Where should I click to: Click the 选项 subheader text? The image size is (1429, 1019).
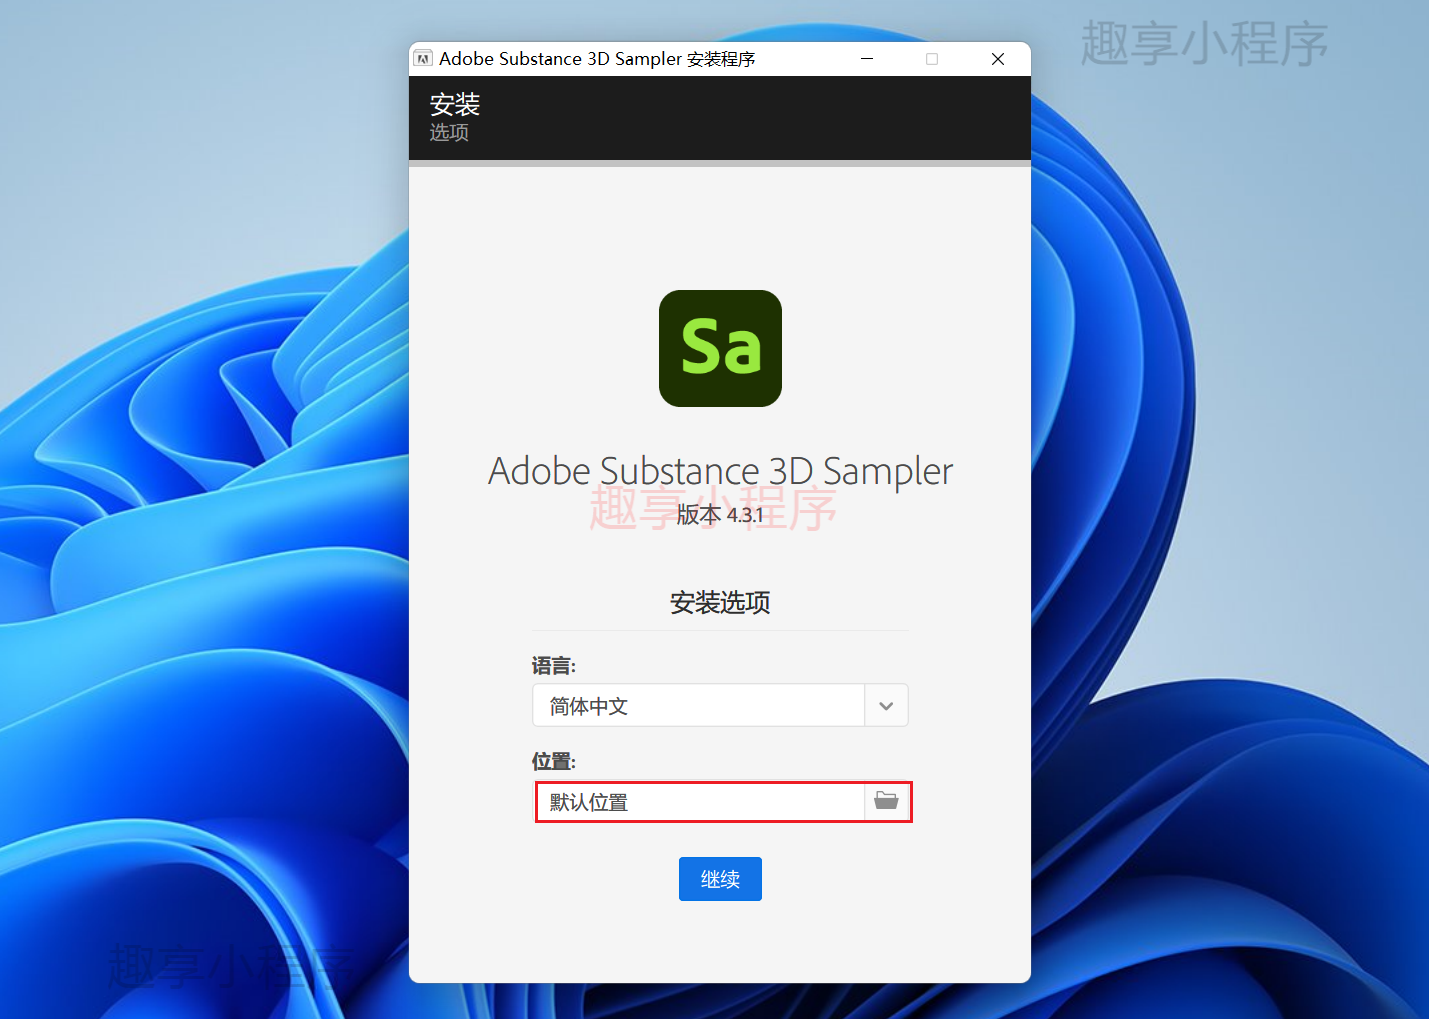[449, 132]
